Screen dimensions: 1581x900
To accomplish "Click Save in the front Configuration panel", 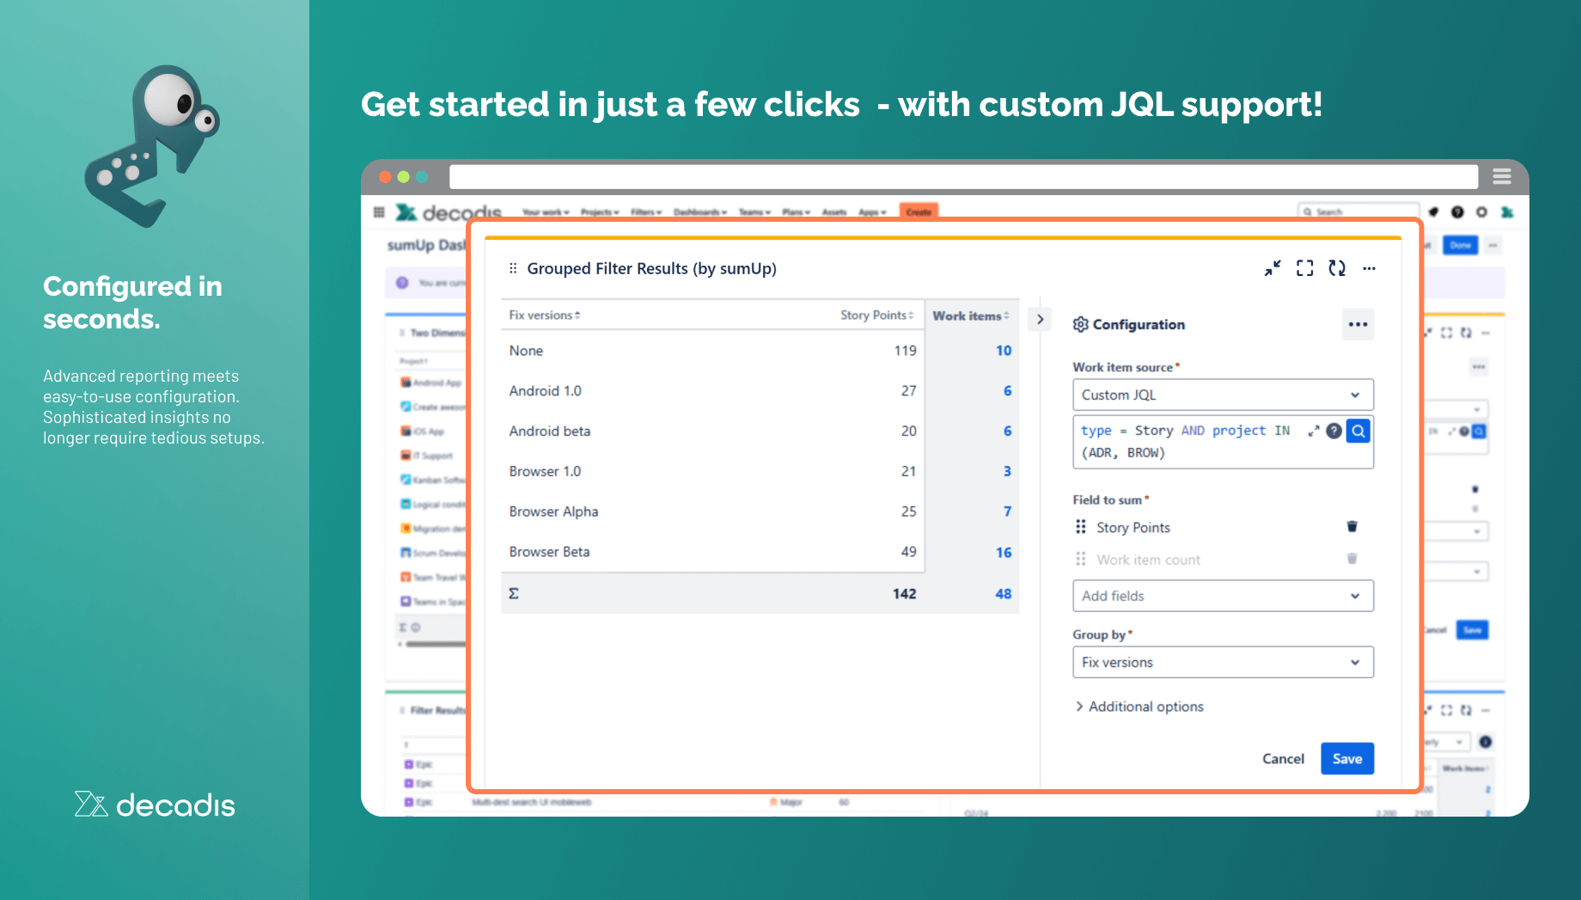I will (1347, 759).
